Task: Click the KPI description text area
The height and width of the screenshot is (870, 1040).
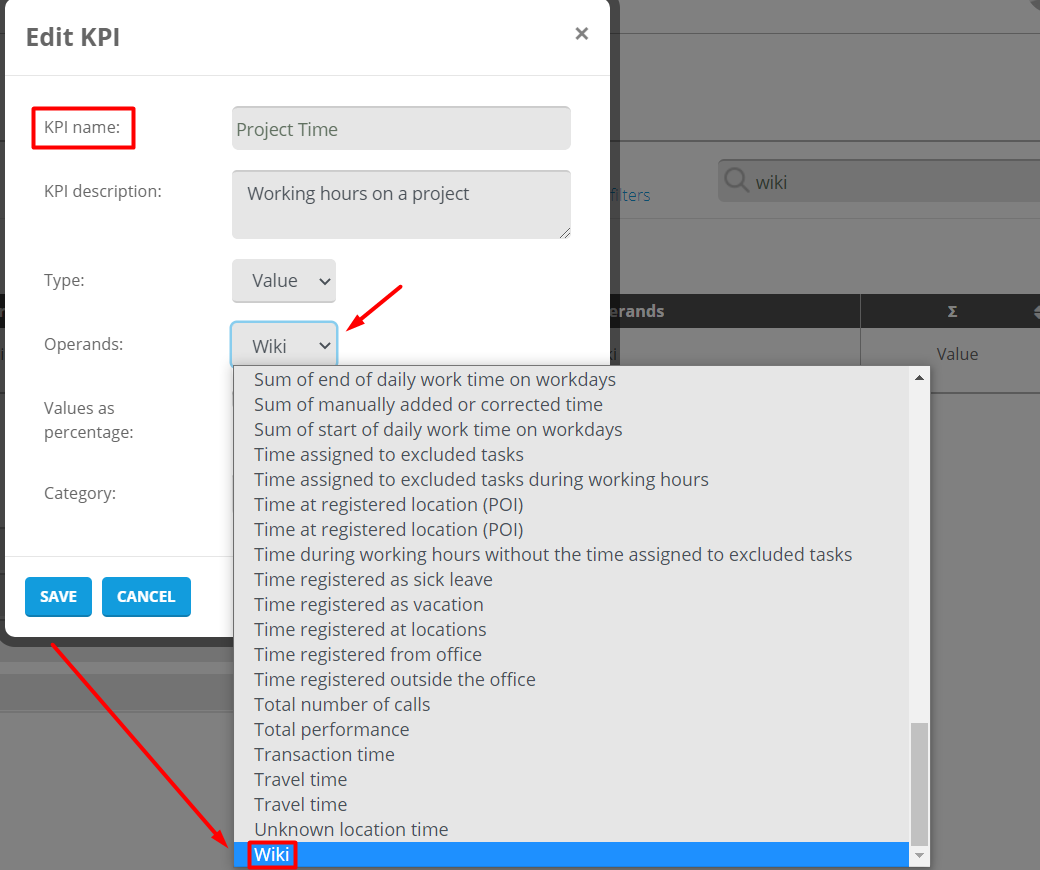Action: 401,204
